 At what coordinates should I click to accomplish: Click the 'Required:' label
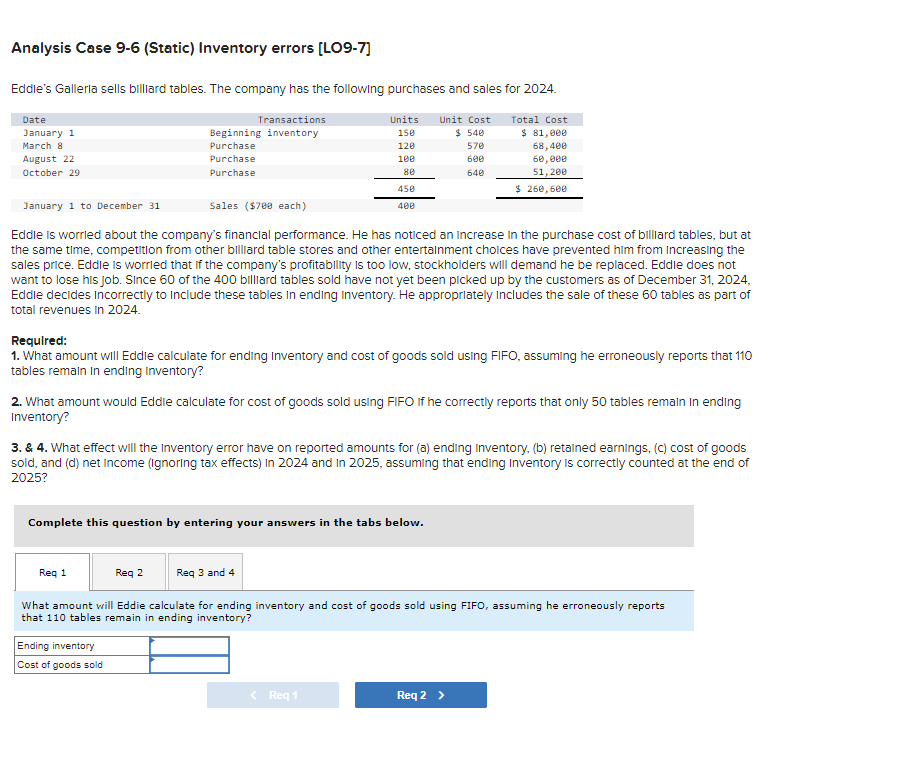tap(39, 341)
